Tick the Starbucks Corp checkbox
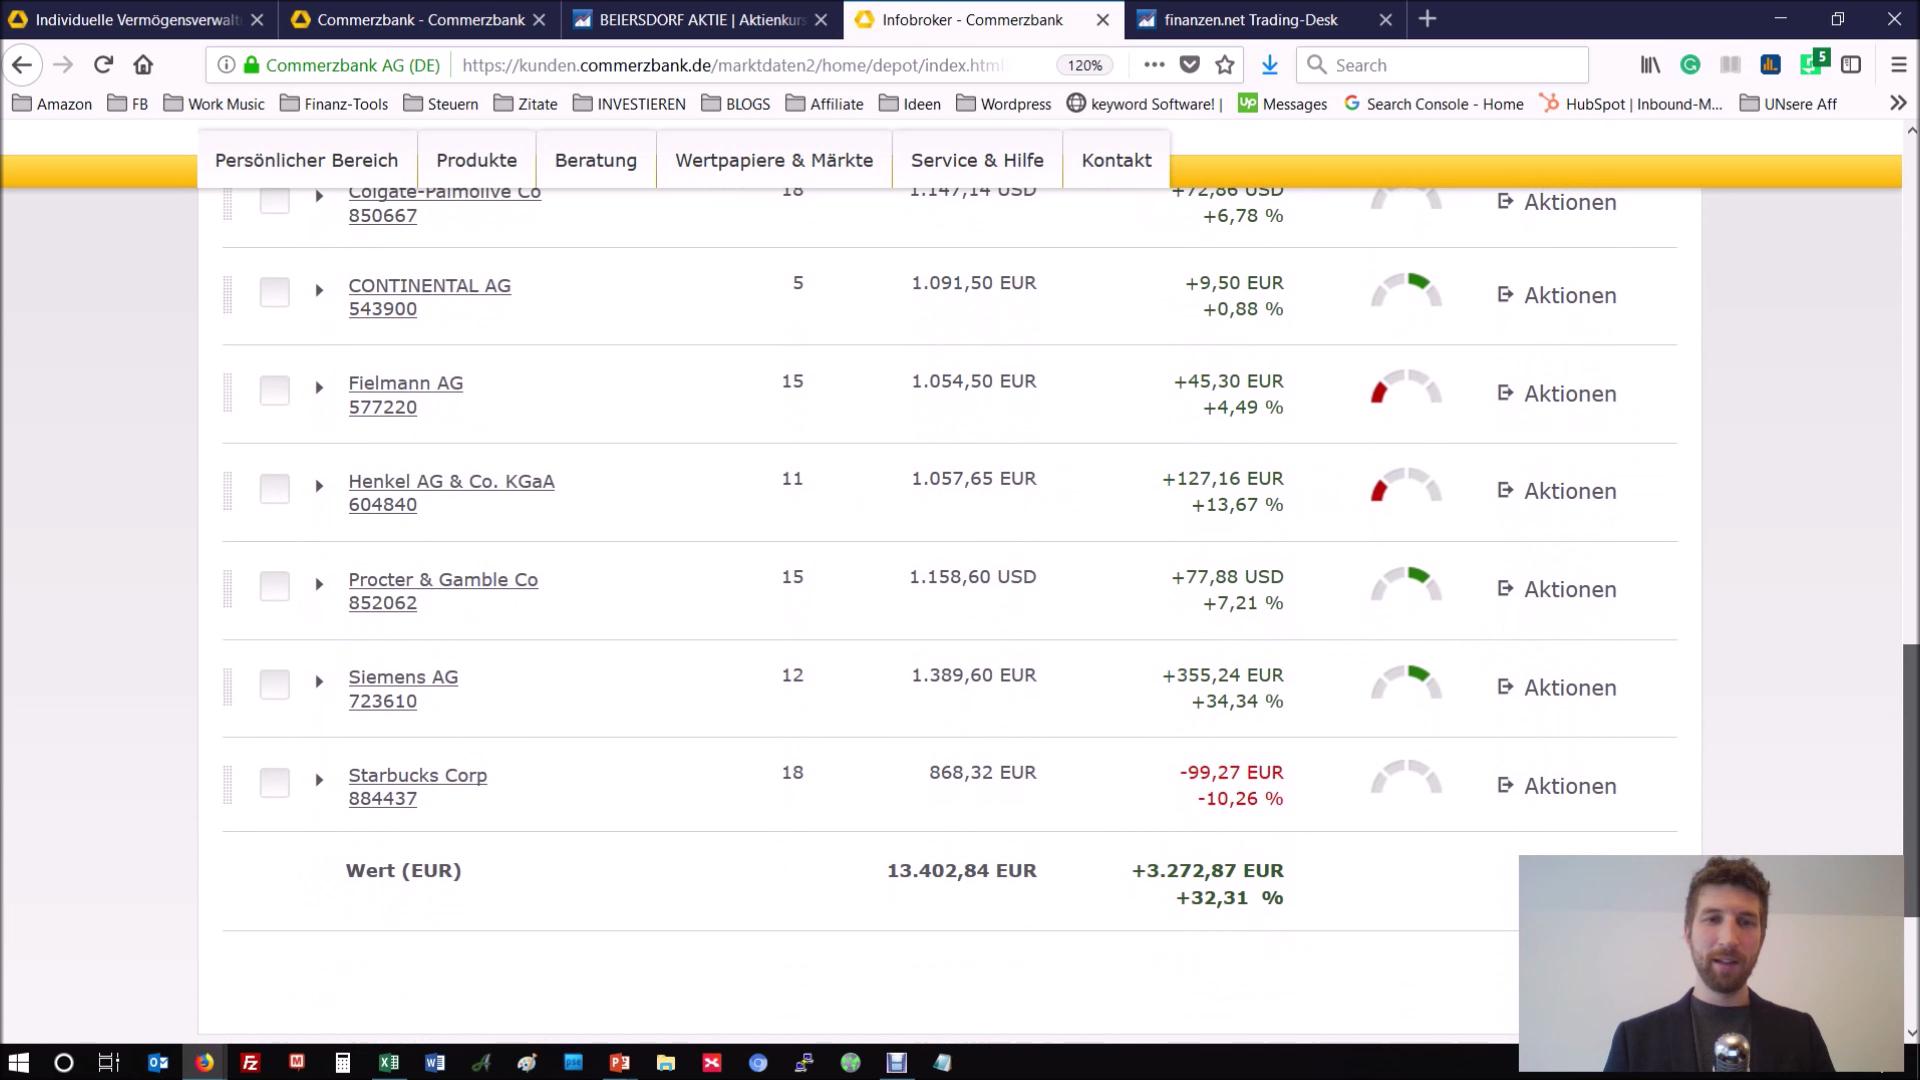Viewport: 1920px width, 1080px height. pyautogui.click(x=274, y=782)
